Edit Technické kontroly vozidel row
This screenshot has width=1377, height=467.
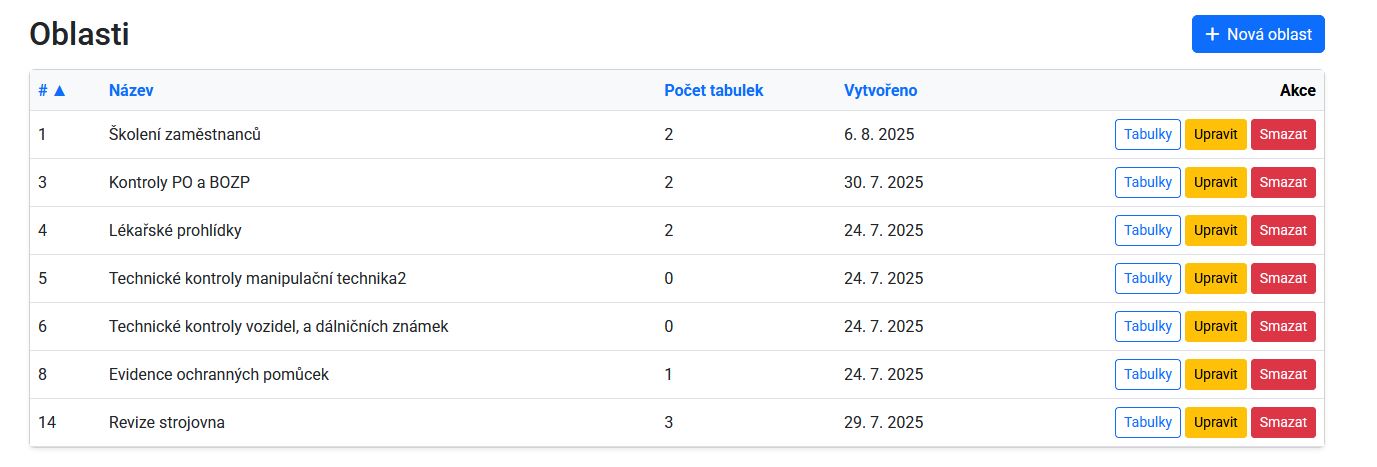pyautogui.click(x=1215, y=326)
